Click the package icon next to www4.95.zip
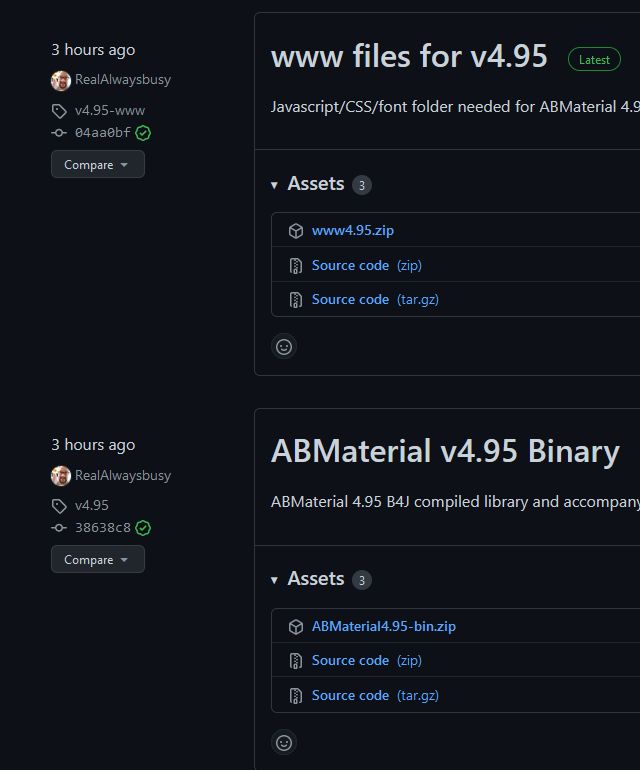Viewport: 640px width, 770px height. point(296,231)
